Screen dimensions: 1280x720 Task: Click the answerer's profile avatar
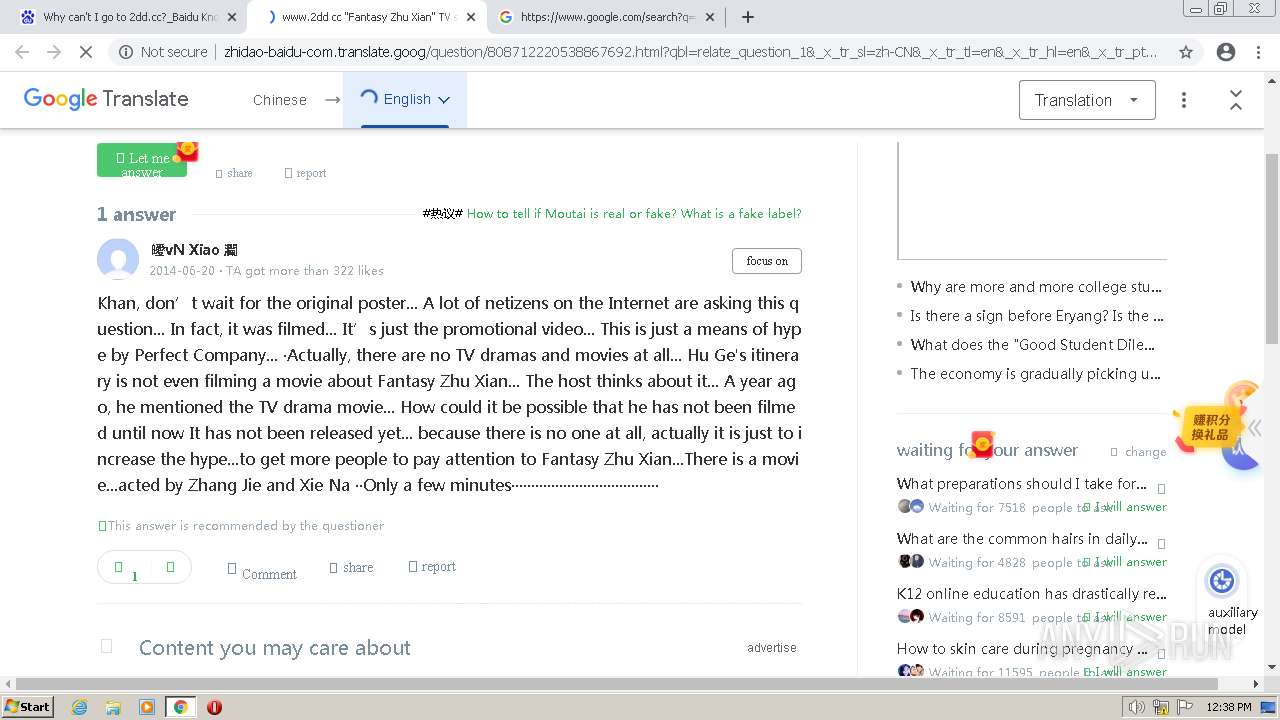118,259
